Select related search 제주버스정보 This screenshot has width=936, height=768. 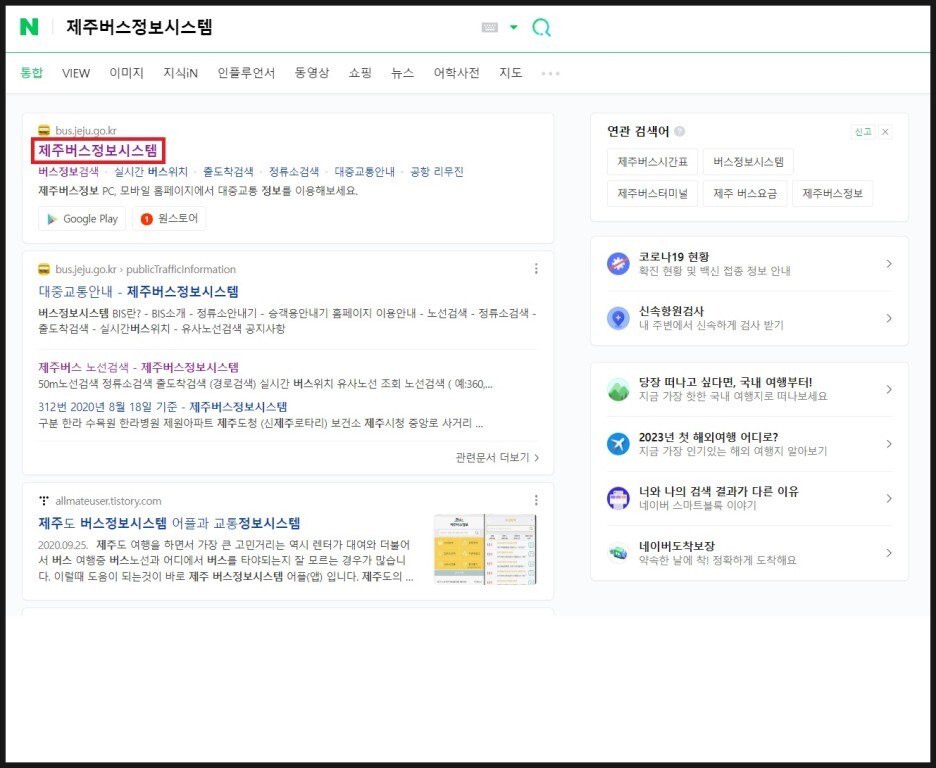tap(833, 193)
